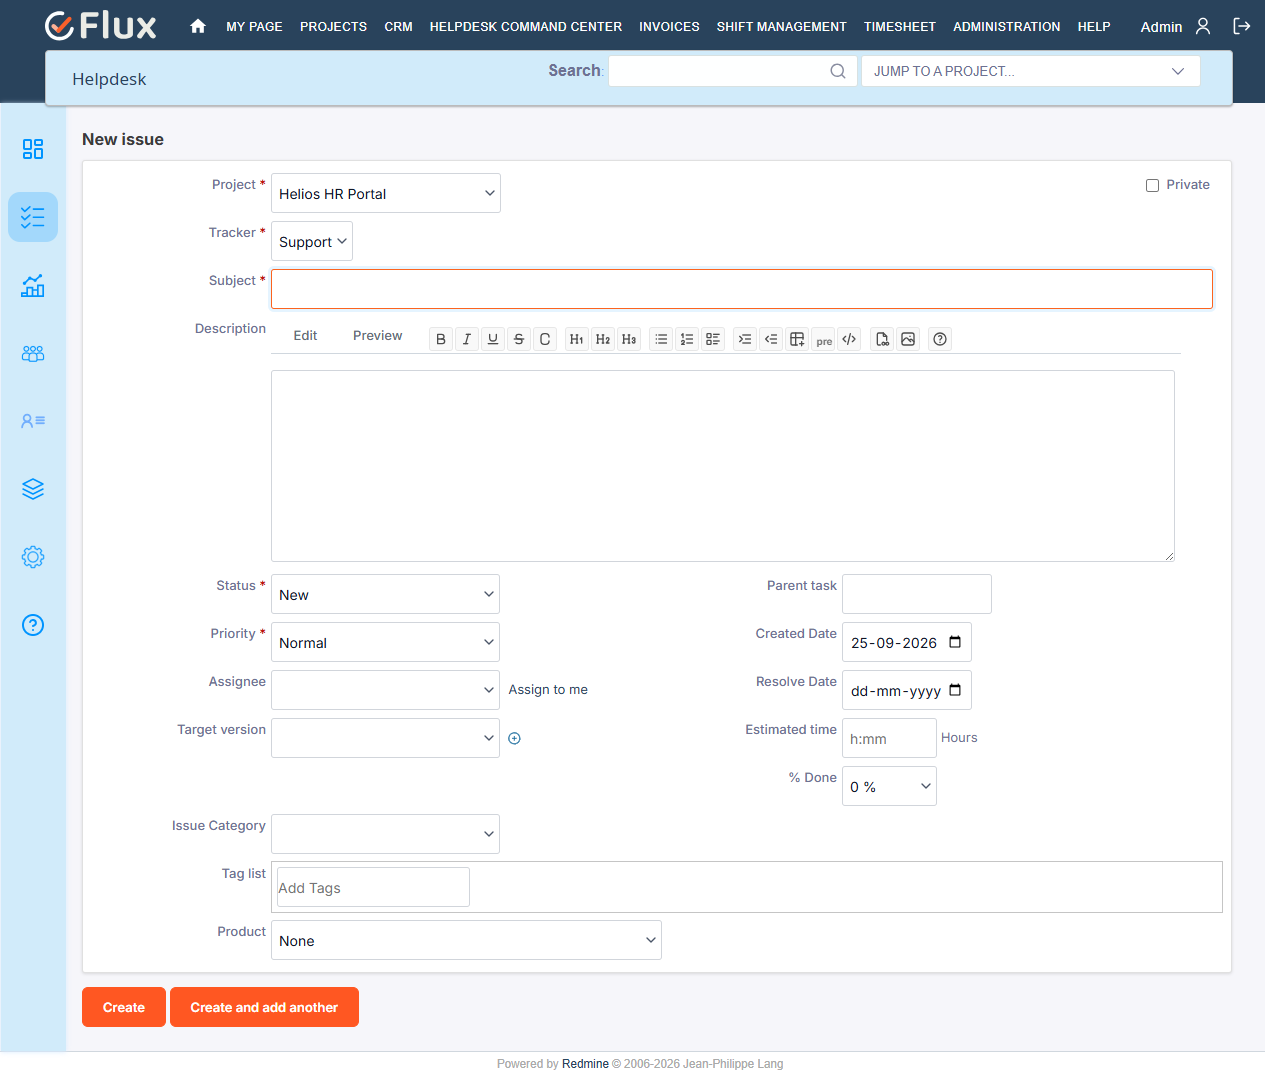
Task: Open the team members sidebar icon
Action: [x=33, y=353]
